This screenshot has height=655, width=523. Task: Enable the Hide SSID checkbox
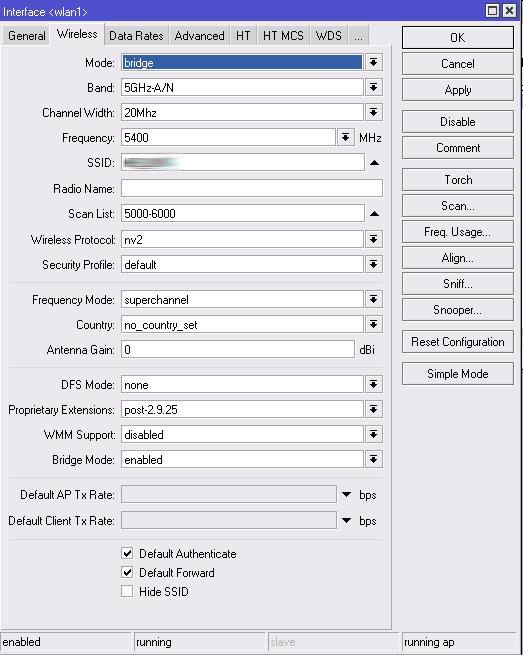tap(127, 592)
